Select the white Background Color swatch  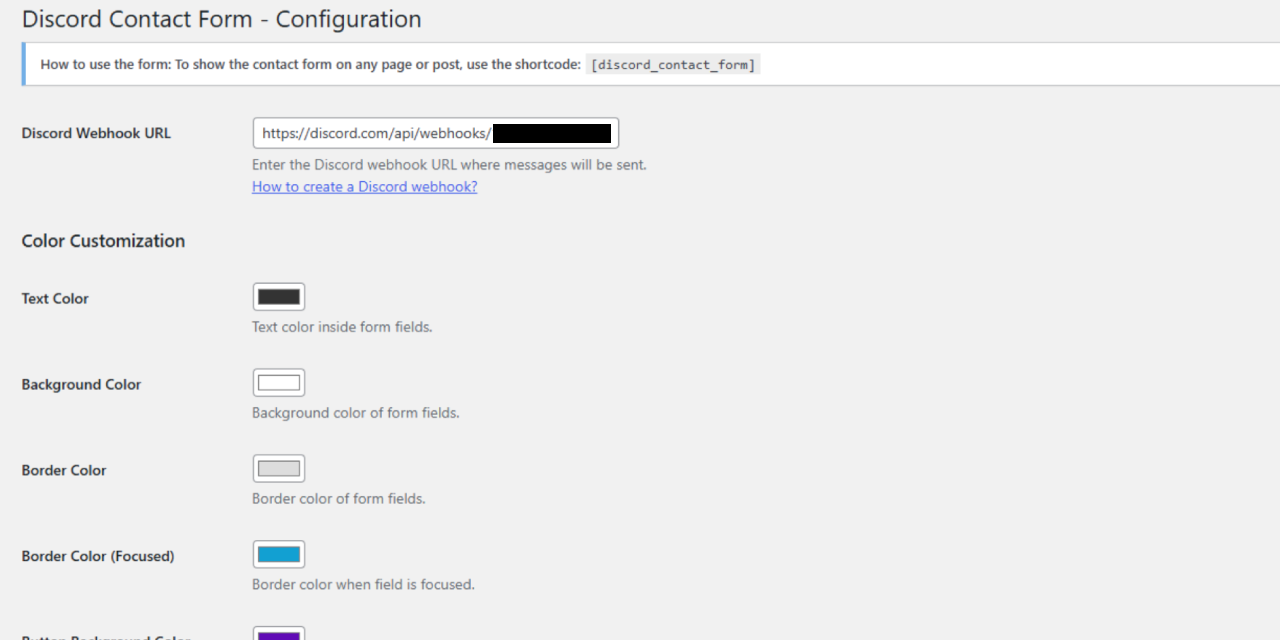278,381
